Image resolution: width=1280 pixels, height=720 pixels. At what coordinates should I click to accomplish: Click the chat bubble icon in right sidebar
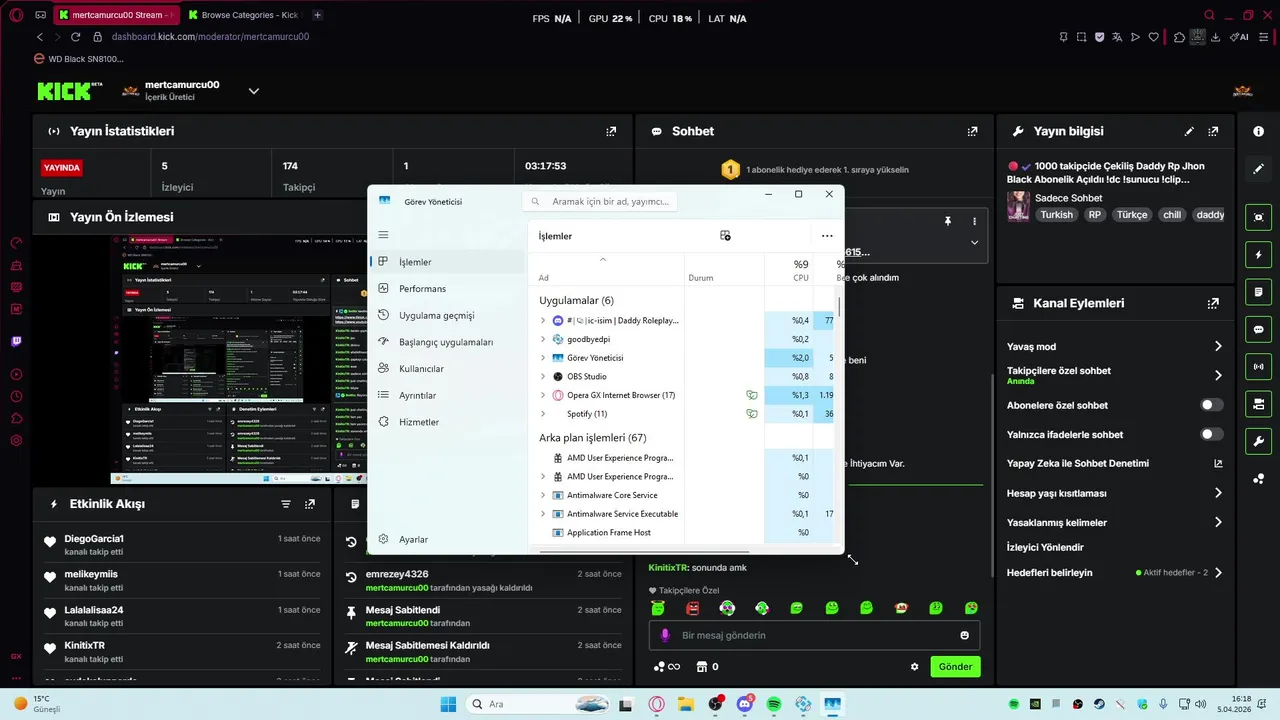pos(1258,329)
